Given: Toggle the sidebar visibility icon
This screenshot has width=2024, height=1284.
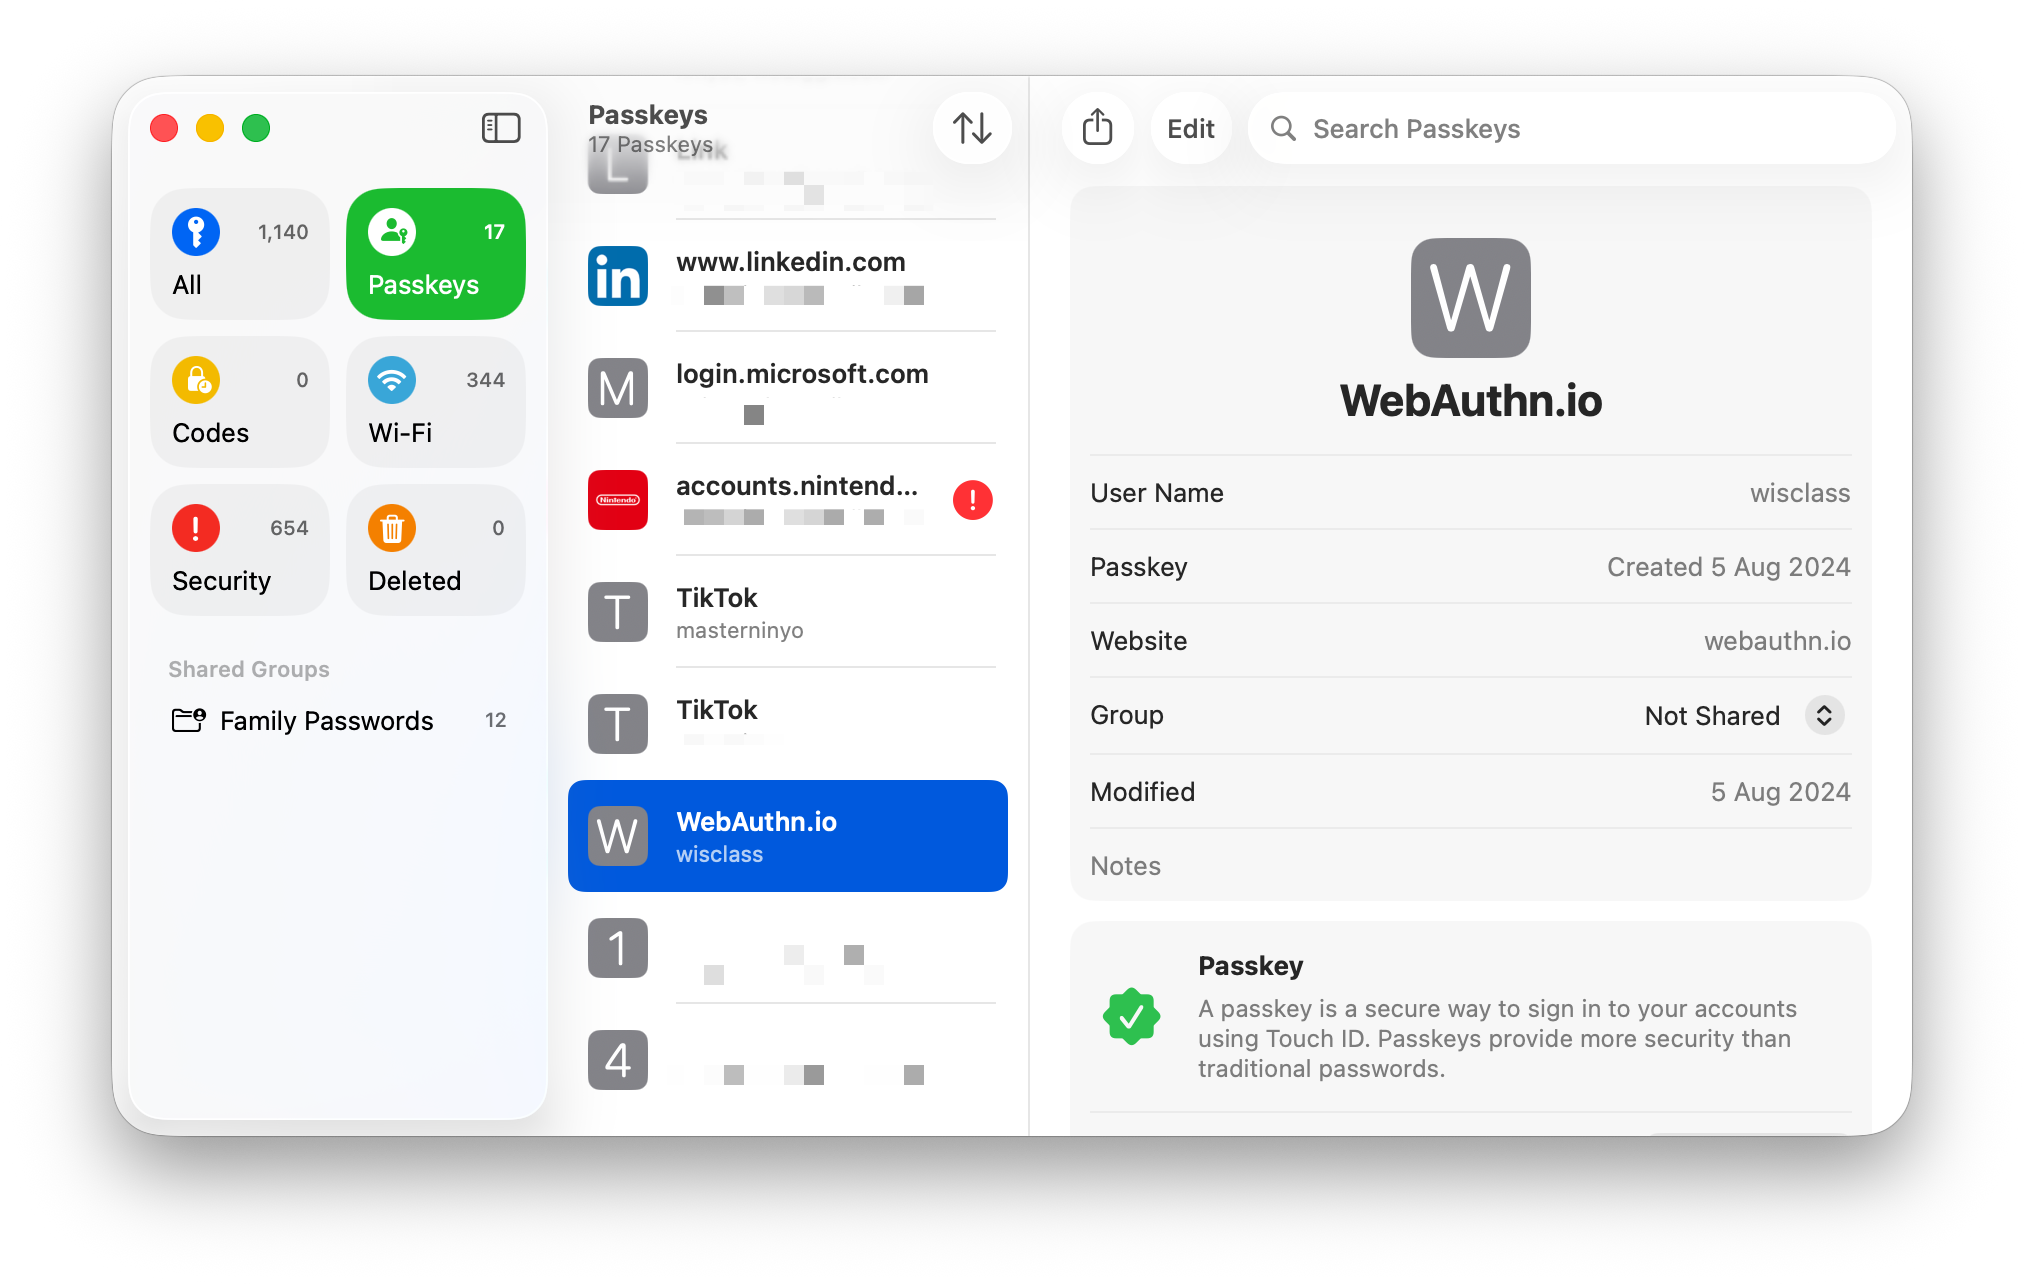Looking at the screenshot, I should (x=501, y=128).
